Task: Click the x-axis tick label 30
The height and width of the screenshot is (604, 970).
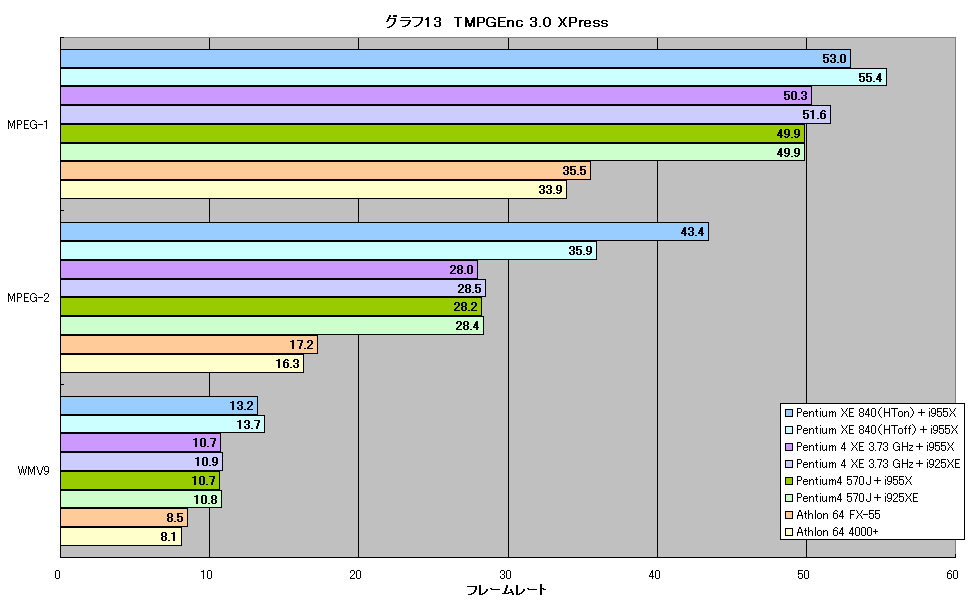Action: pyautogui.click(x=505, y=575)
